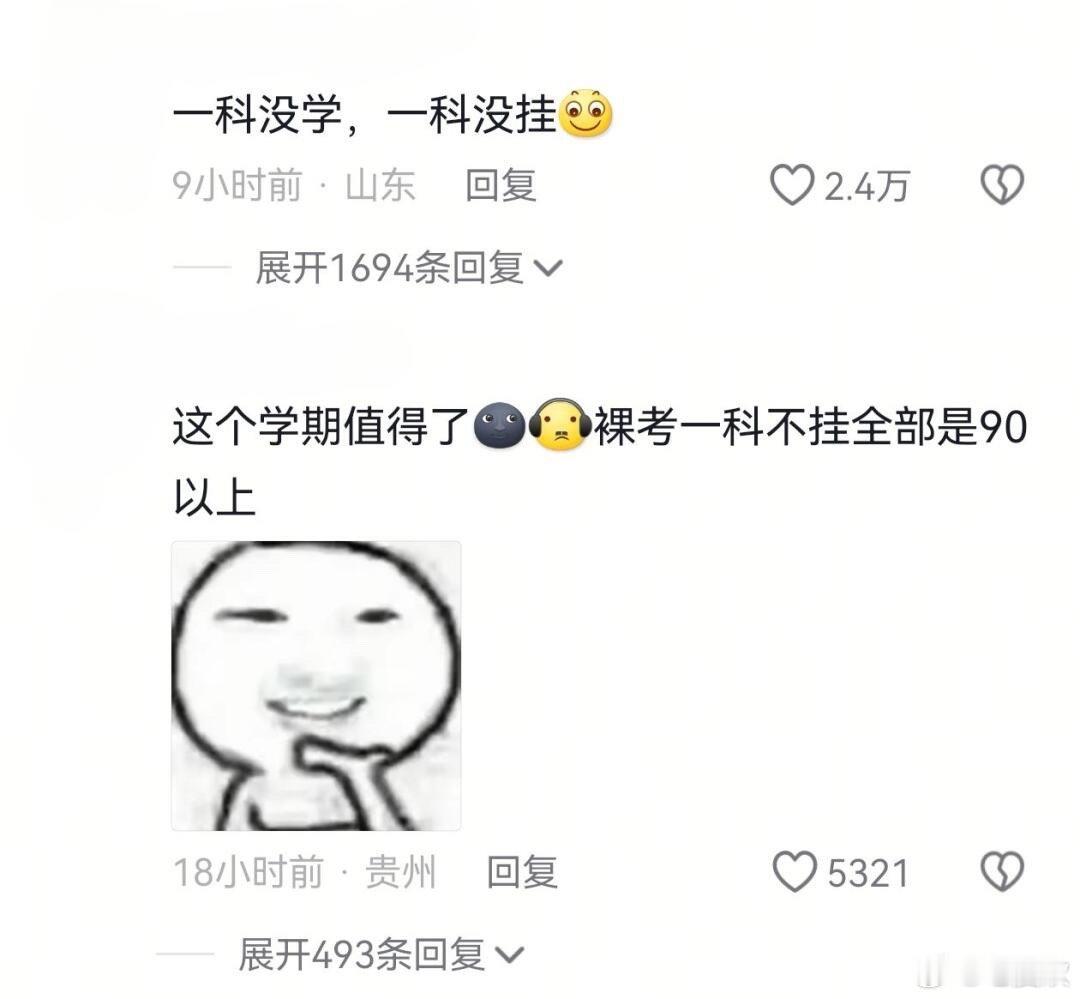Click the 9小时前 · 山东 timestamp
The image size is (1080, 999).
[294, 185]
